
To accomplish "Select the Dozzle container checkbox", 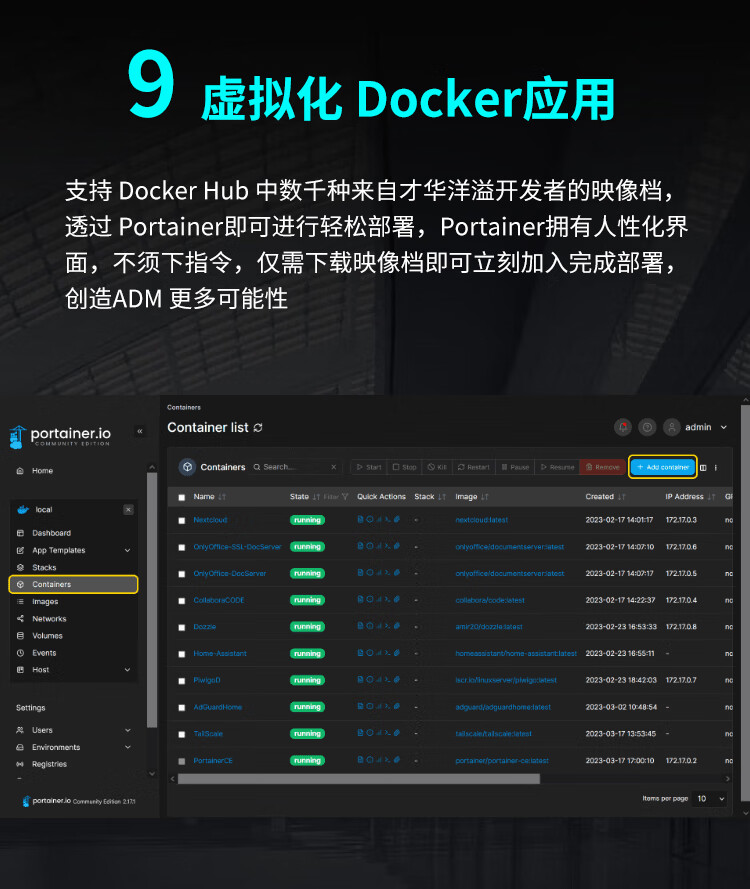I will 181,628.
